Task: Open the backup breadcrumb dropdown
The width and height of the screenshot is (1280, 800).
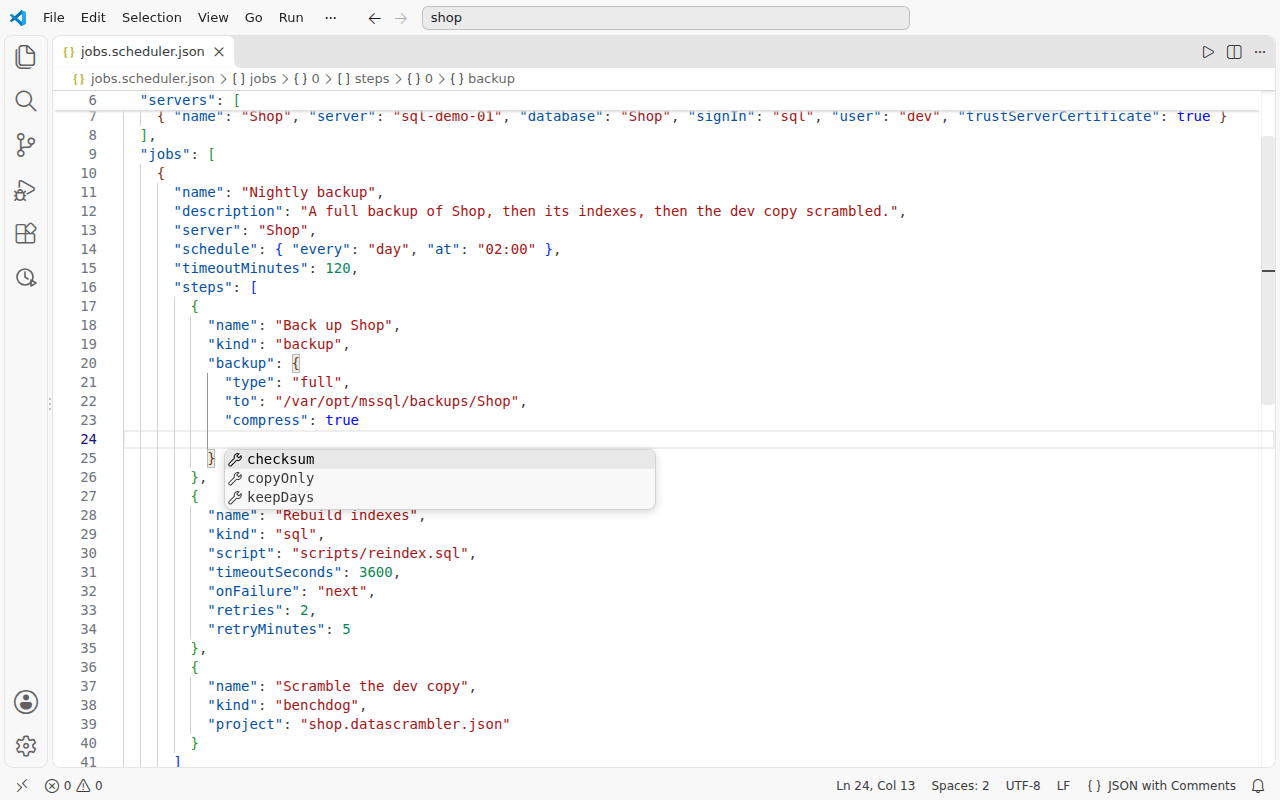Action: click(482, 78)
